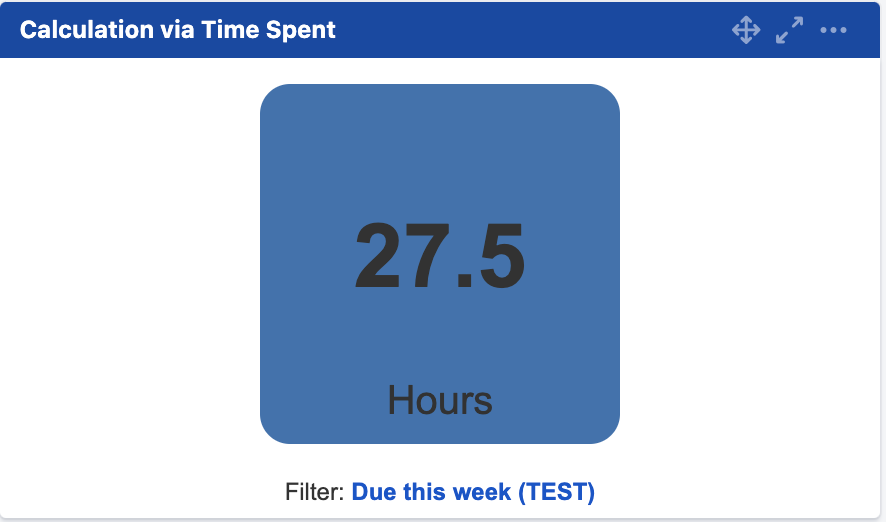
Task: Click the move gadget crosshair icon
Action: (746, 30)
